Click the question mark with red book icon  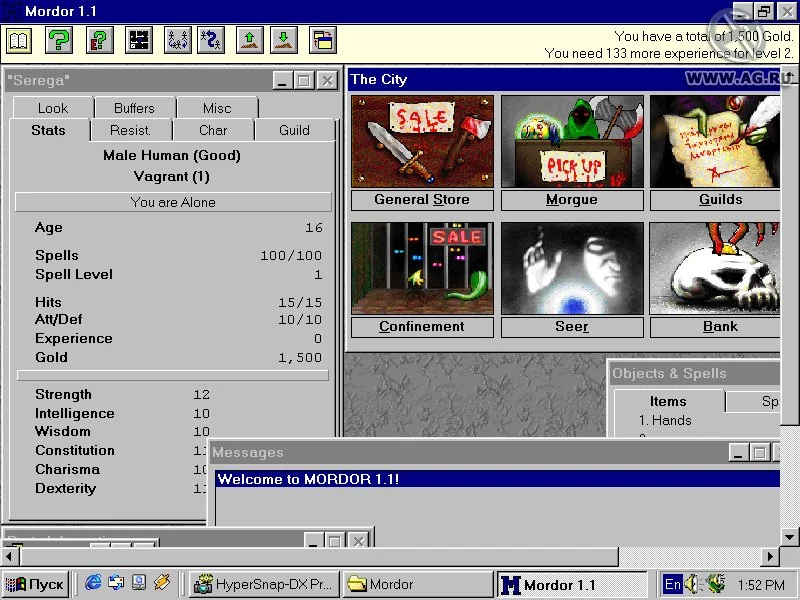click(x=99, y=40)
